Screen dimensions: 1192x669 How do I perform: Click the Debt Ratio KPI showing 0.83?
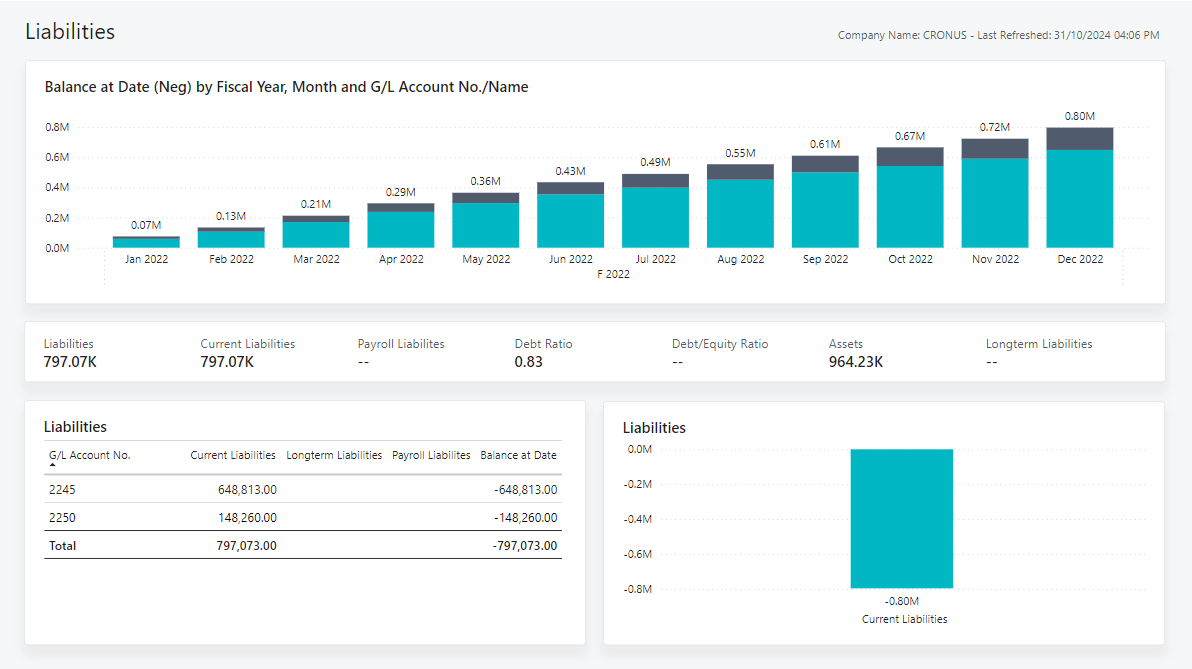[543, 352]
